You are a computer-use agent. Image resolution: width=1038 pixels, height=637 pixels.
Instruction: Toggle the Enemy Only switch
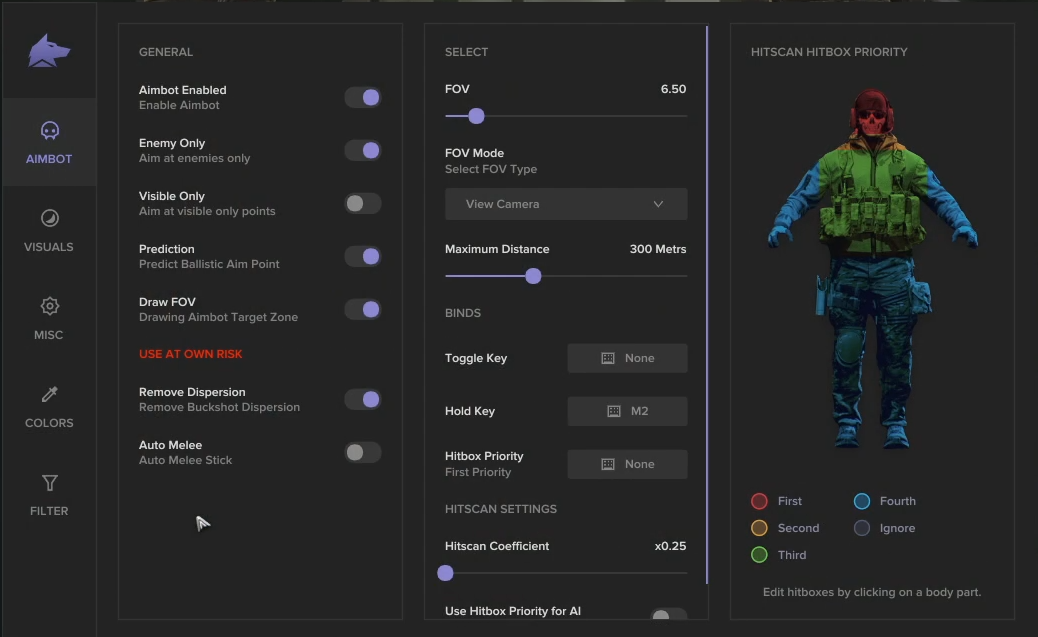363,150
